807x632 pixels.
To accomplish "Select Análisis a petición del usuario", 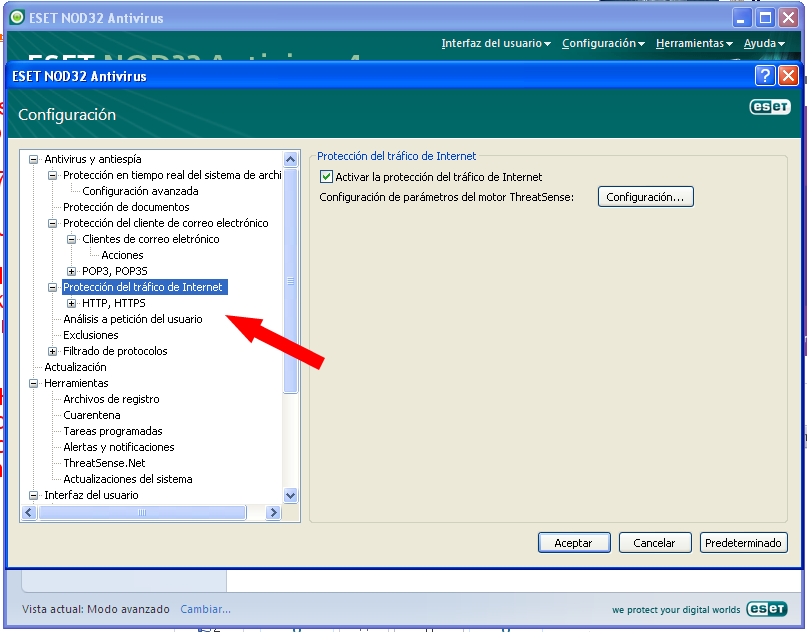I will (133, 319).
